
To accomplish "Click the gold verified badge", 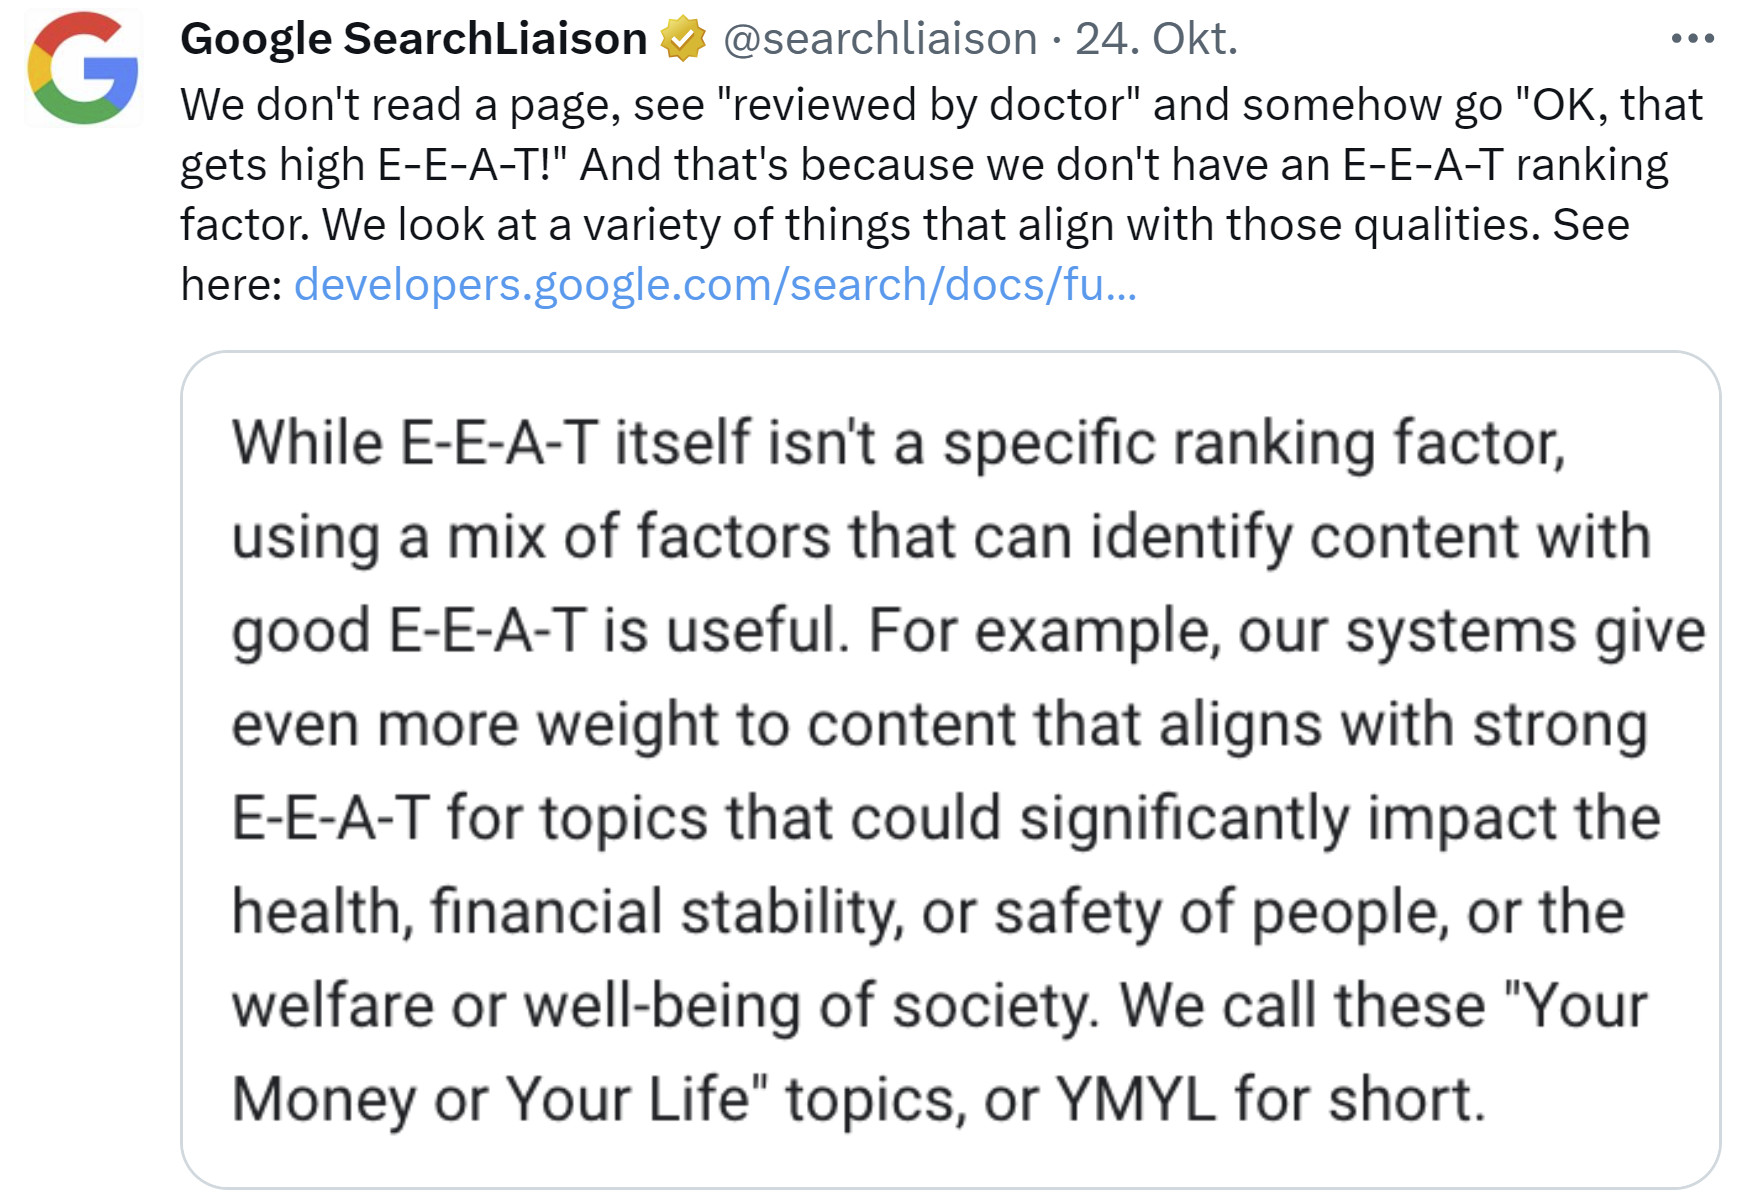I will point(683,39).
